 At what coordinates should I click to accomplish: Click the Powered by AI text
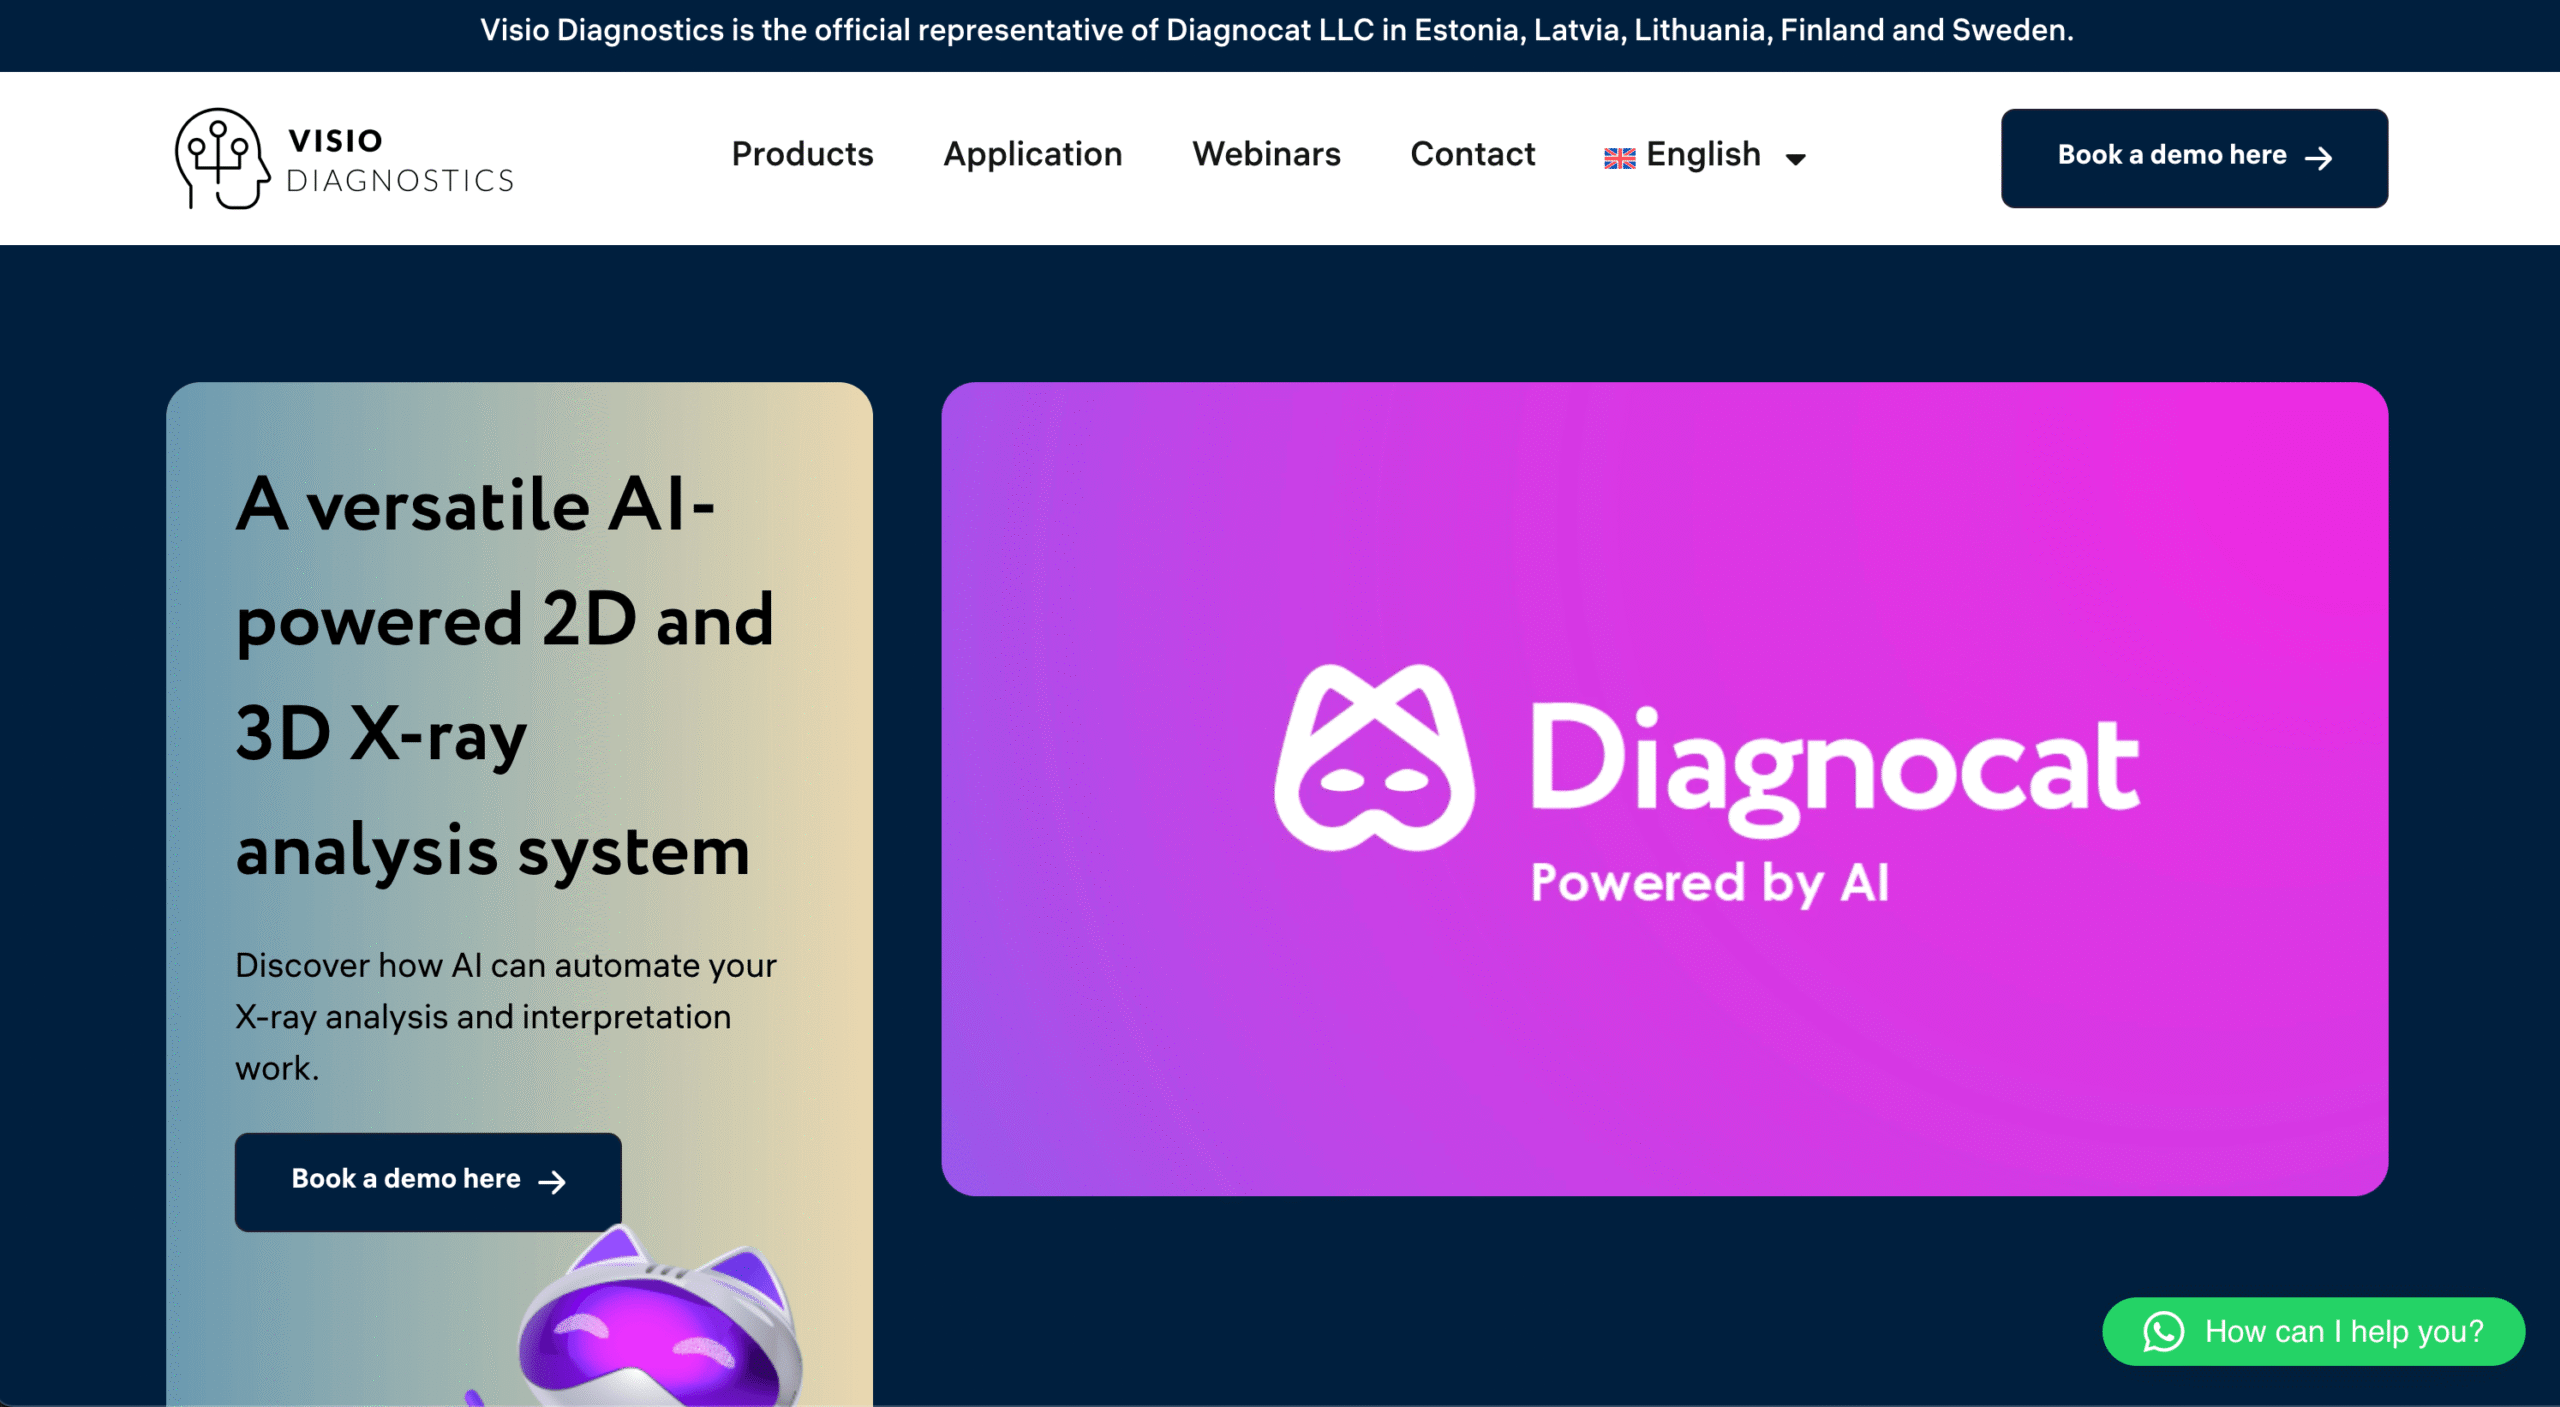1710,883
